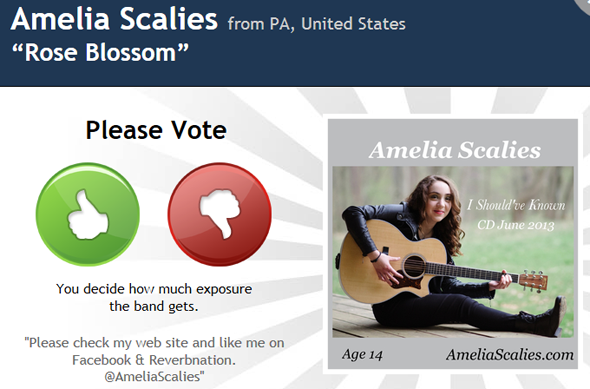
Task: Click the cursive "Amelia Scalies" title on the cover
Action: [455, 150]
